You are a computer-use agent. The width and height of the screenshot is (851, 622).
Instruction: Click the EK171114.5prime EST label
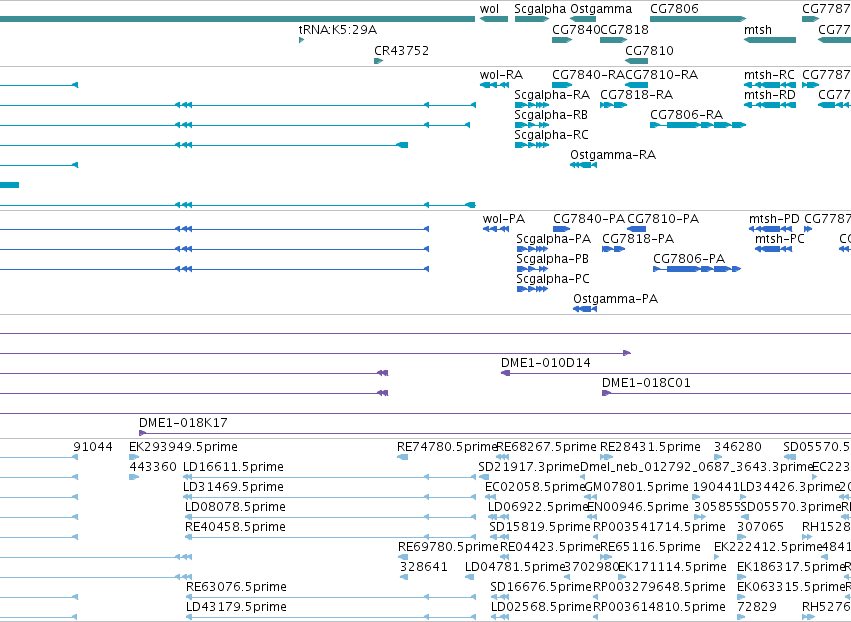672,567
